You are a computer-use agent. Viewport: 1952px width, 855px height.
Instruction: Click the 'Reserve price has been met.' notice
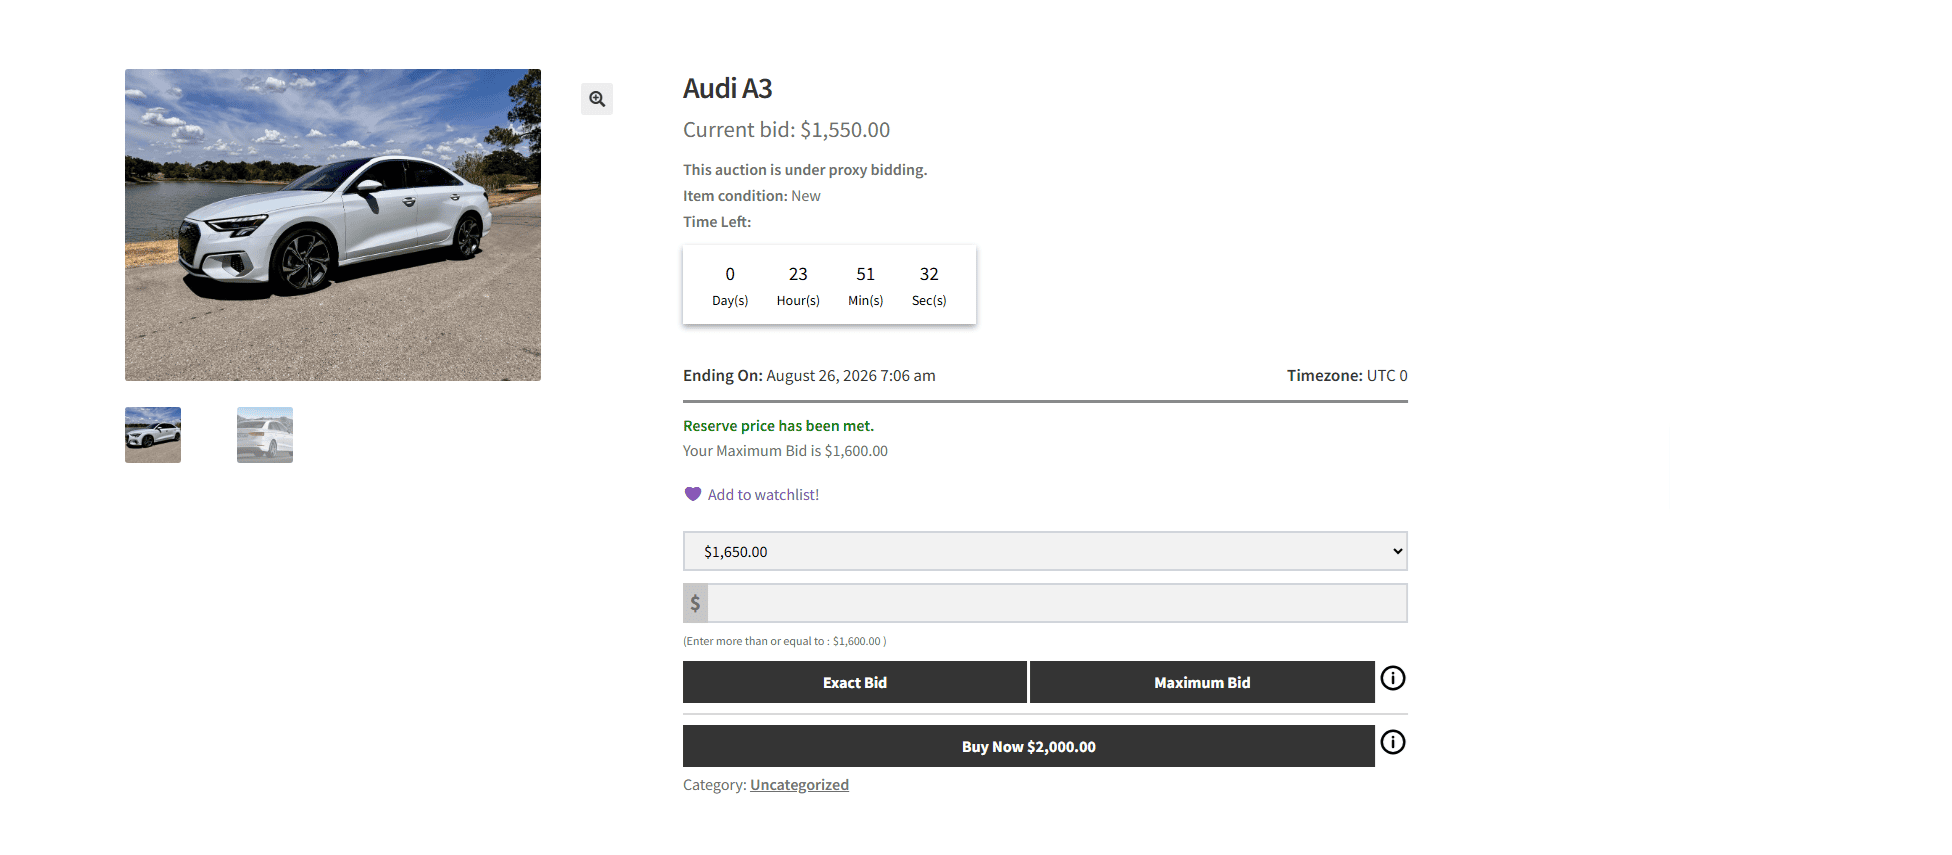pyautogui.click(x=778, y=426)
